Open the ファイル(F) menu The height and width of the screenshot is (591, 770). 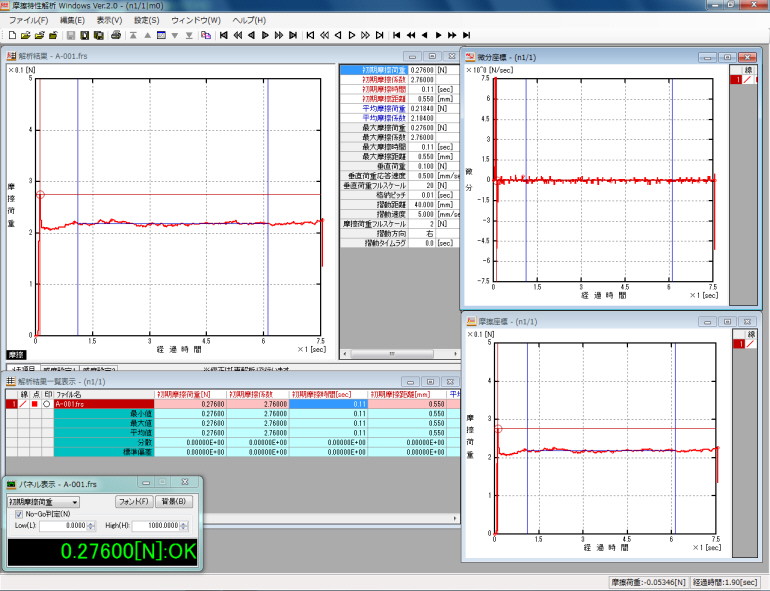pyautogui.click(x=28, y=20)
